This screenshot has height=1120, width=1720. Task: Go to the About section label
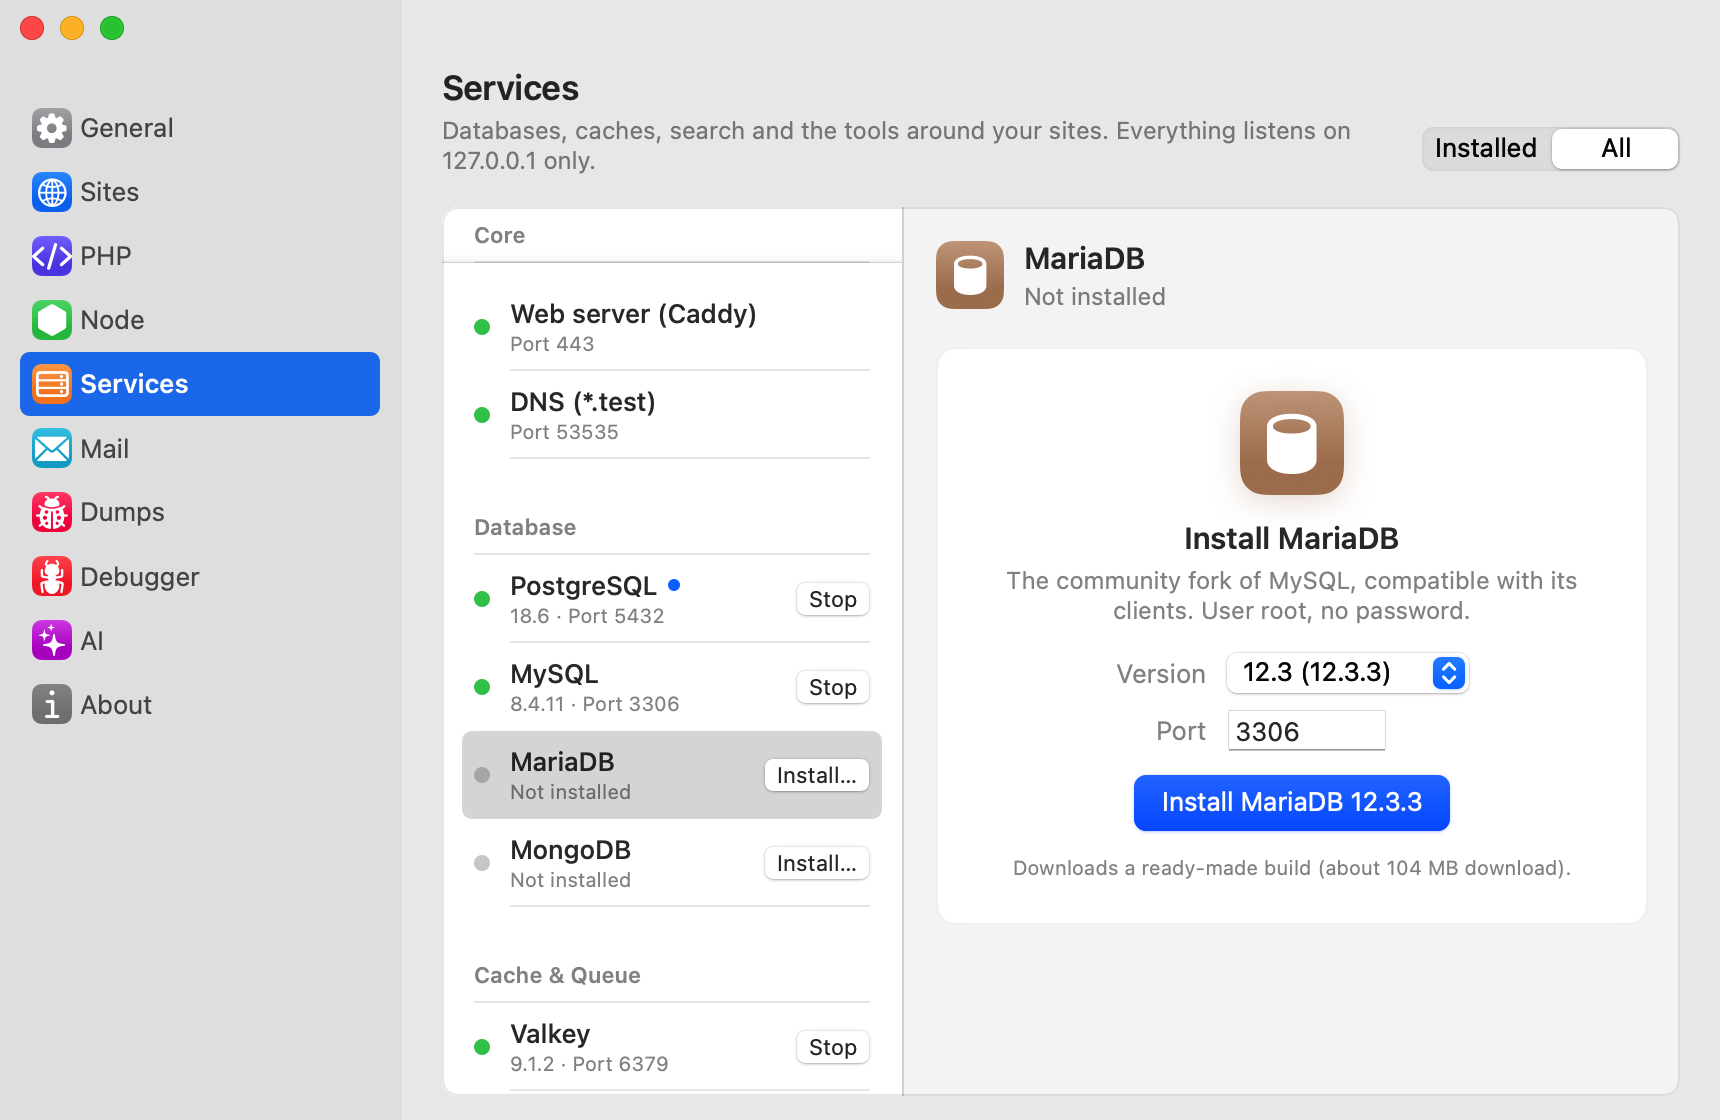(116, 705)
